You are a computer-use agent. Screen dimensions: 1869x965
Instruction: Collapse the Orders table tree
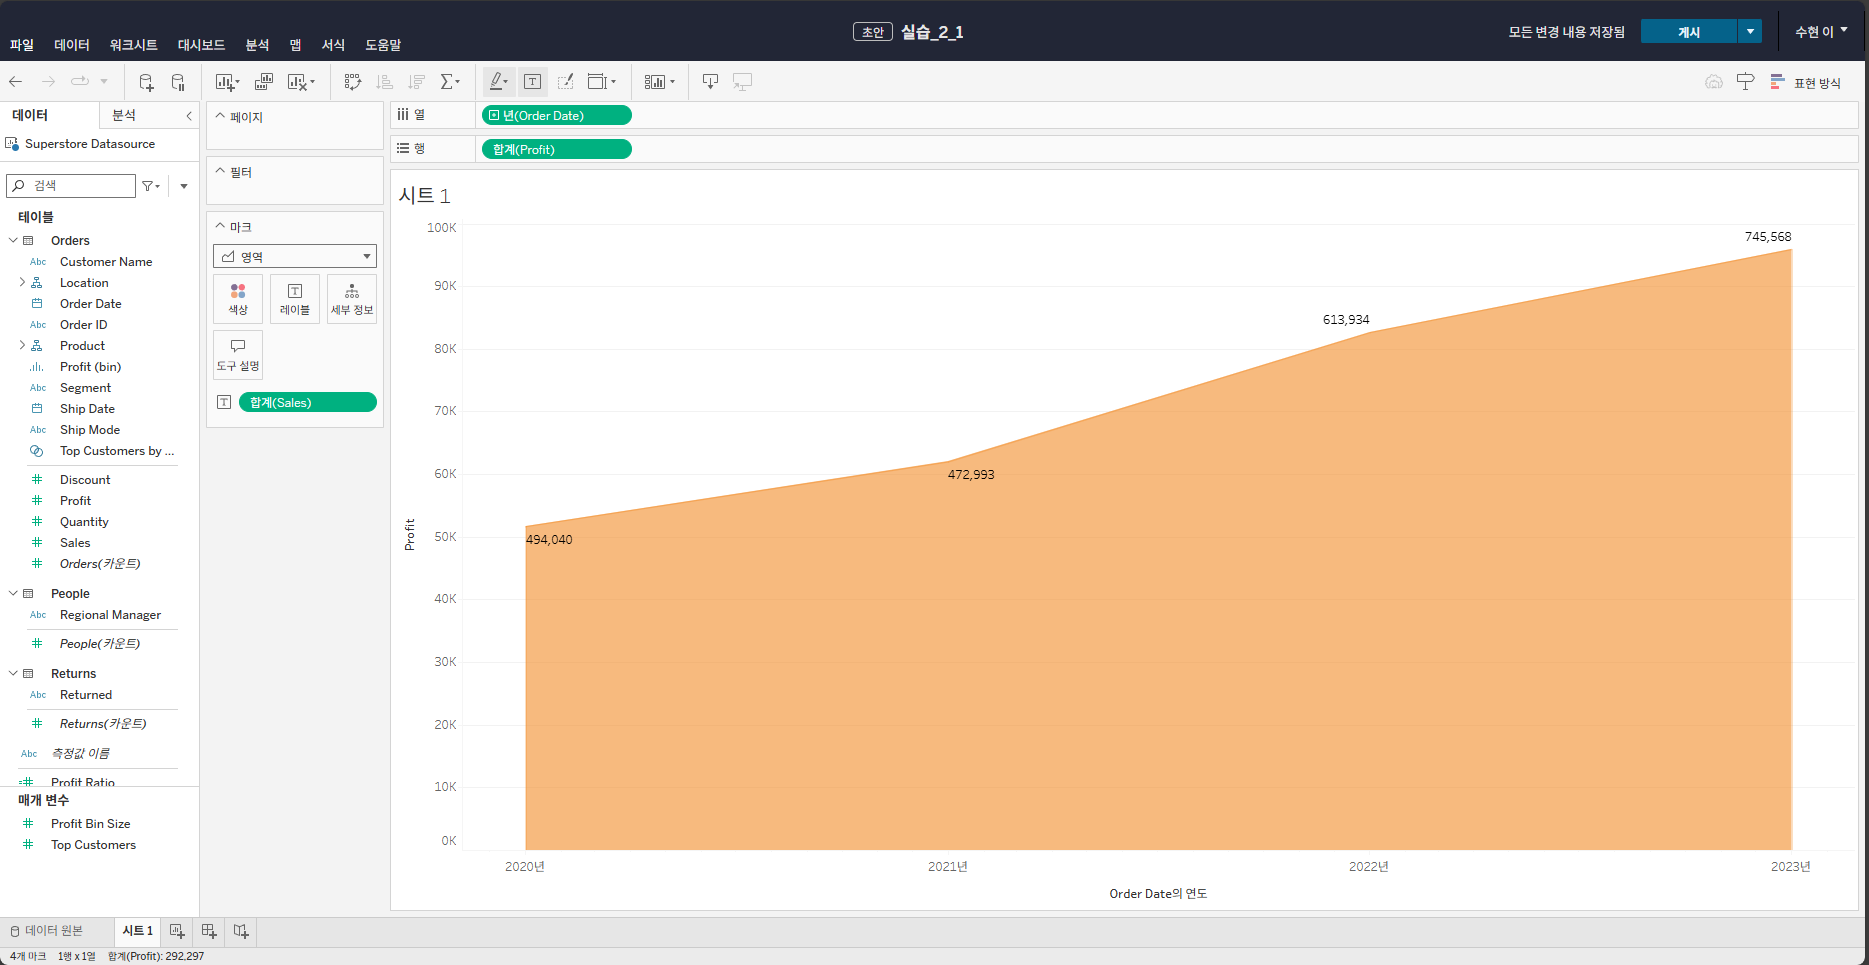(x=13, y=240)
